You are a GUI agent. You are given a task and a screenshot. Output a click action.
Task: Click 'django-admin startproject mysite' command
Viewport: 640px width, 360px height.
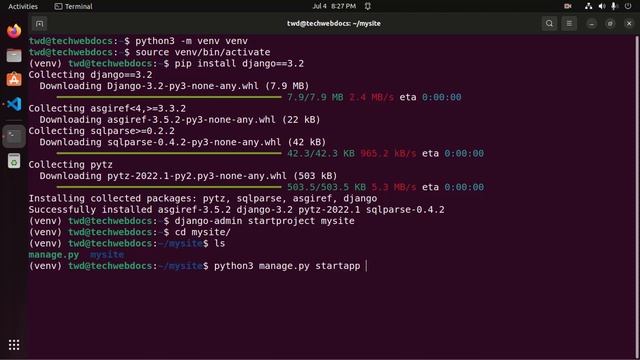click(264, 221)
